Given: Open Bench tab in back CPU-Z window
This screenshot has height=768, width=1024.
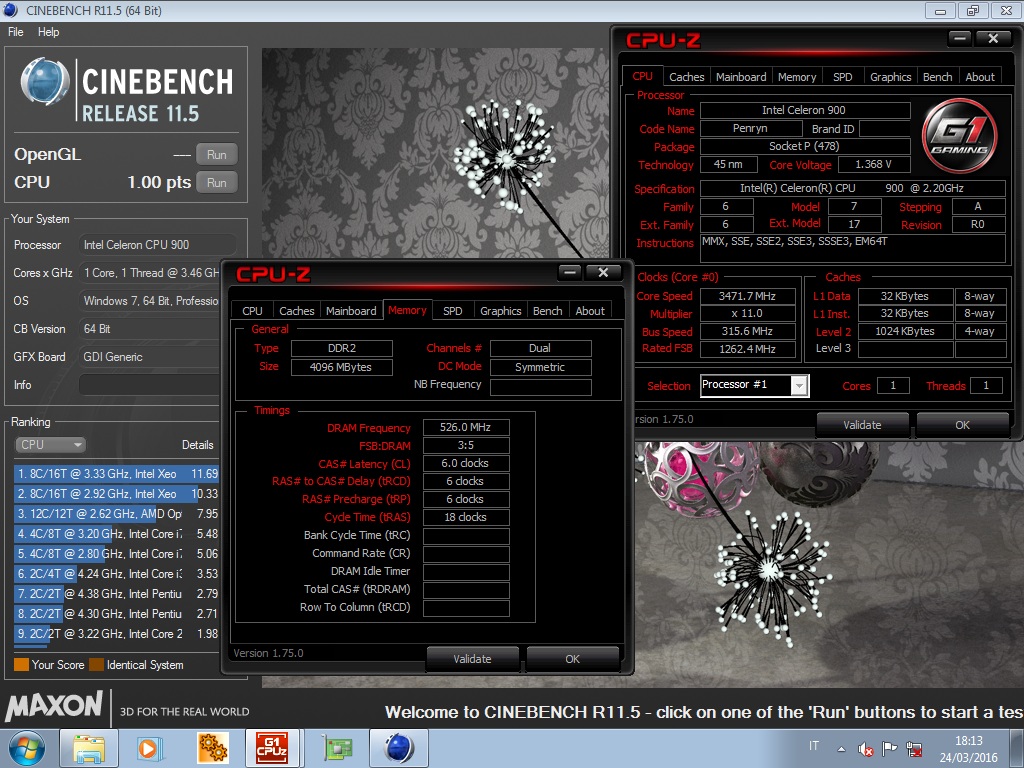Looking at the screenshot, I should 938,76.
